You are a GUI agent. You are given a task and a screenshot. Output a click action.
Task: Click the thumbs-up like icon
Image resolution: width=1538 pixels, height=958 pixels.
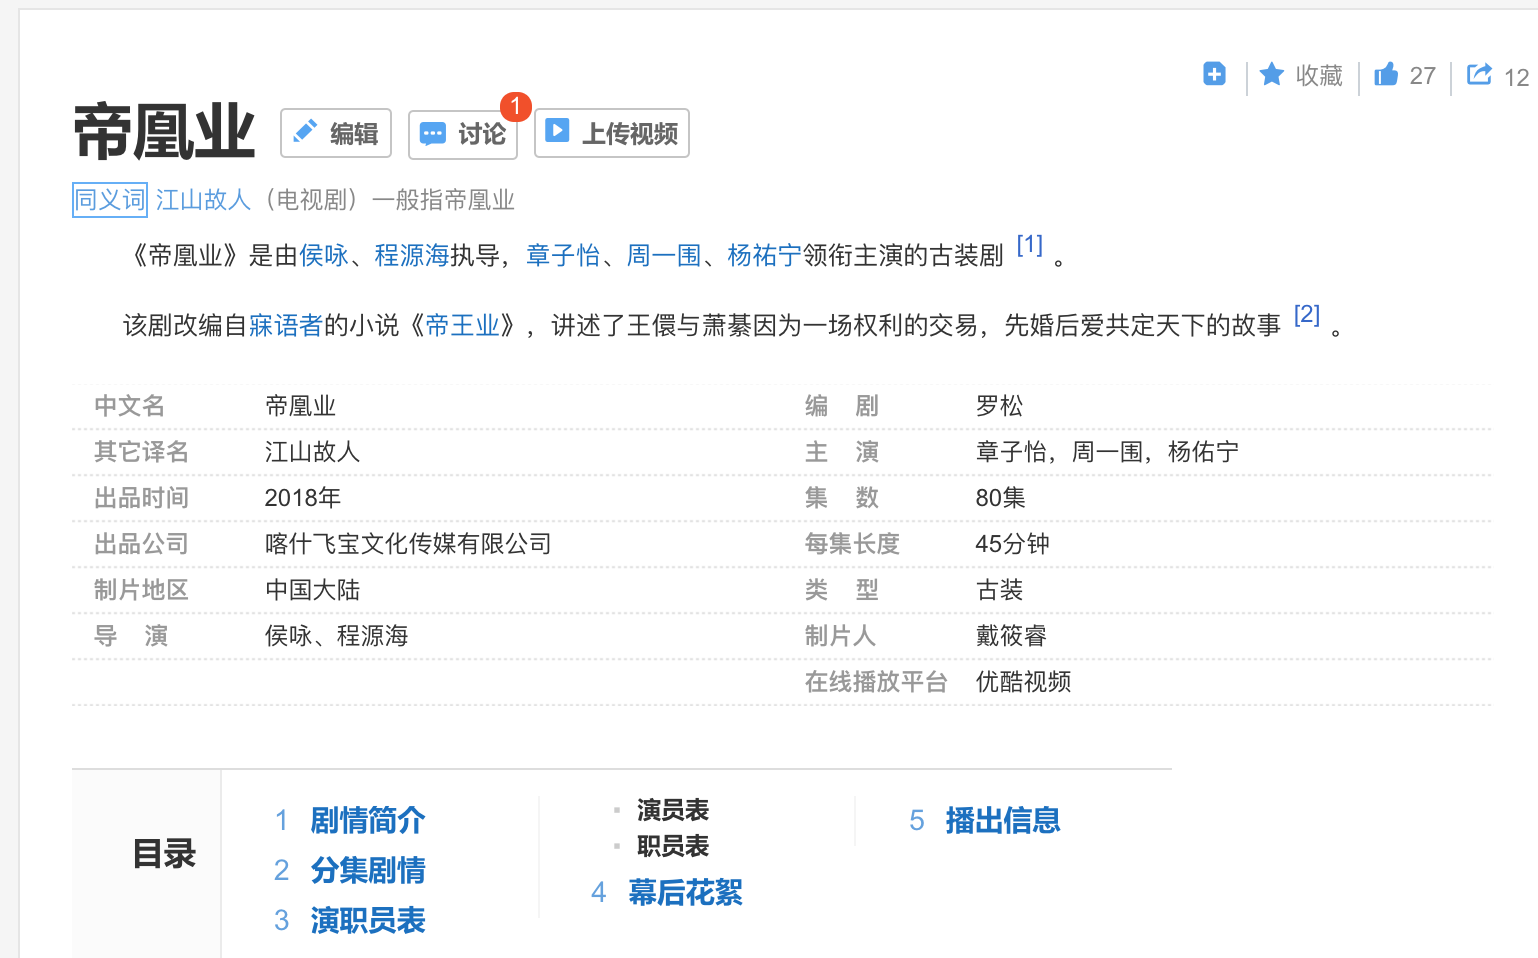click(x=1386, y=74)
